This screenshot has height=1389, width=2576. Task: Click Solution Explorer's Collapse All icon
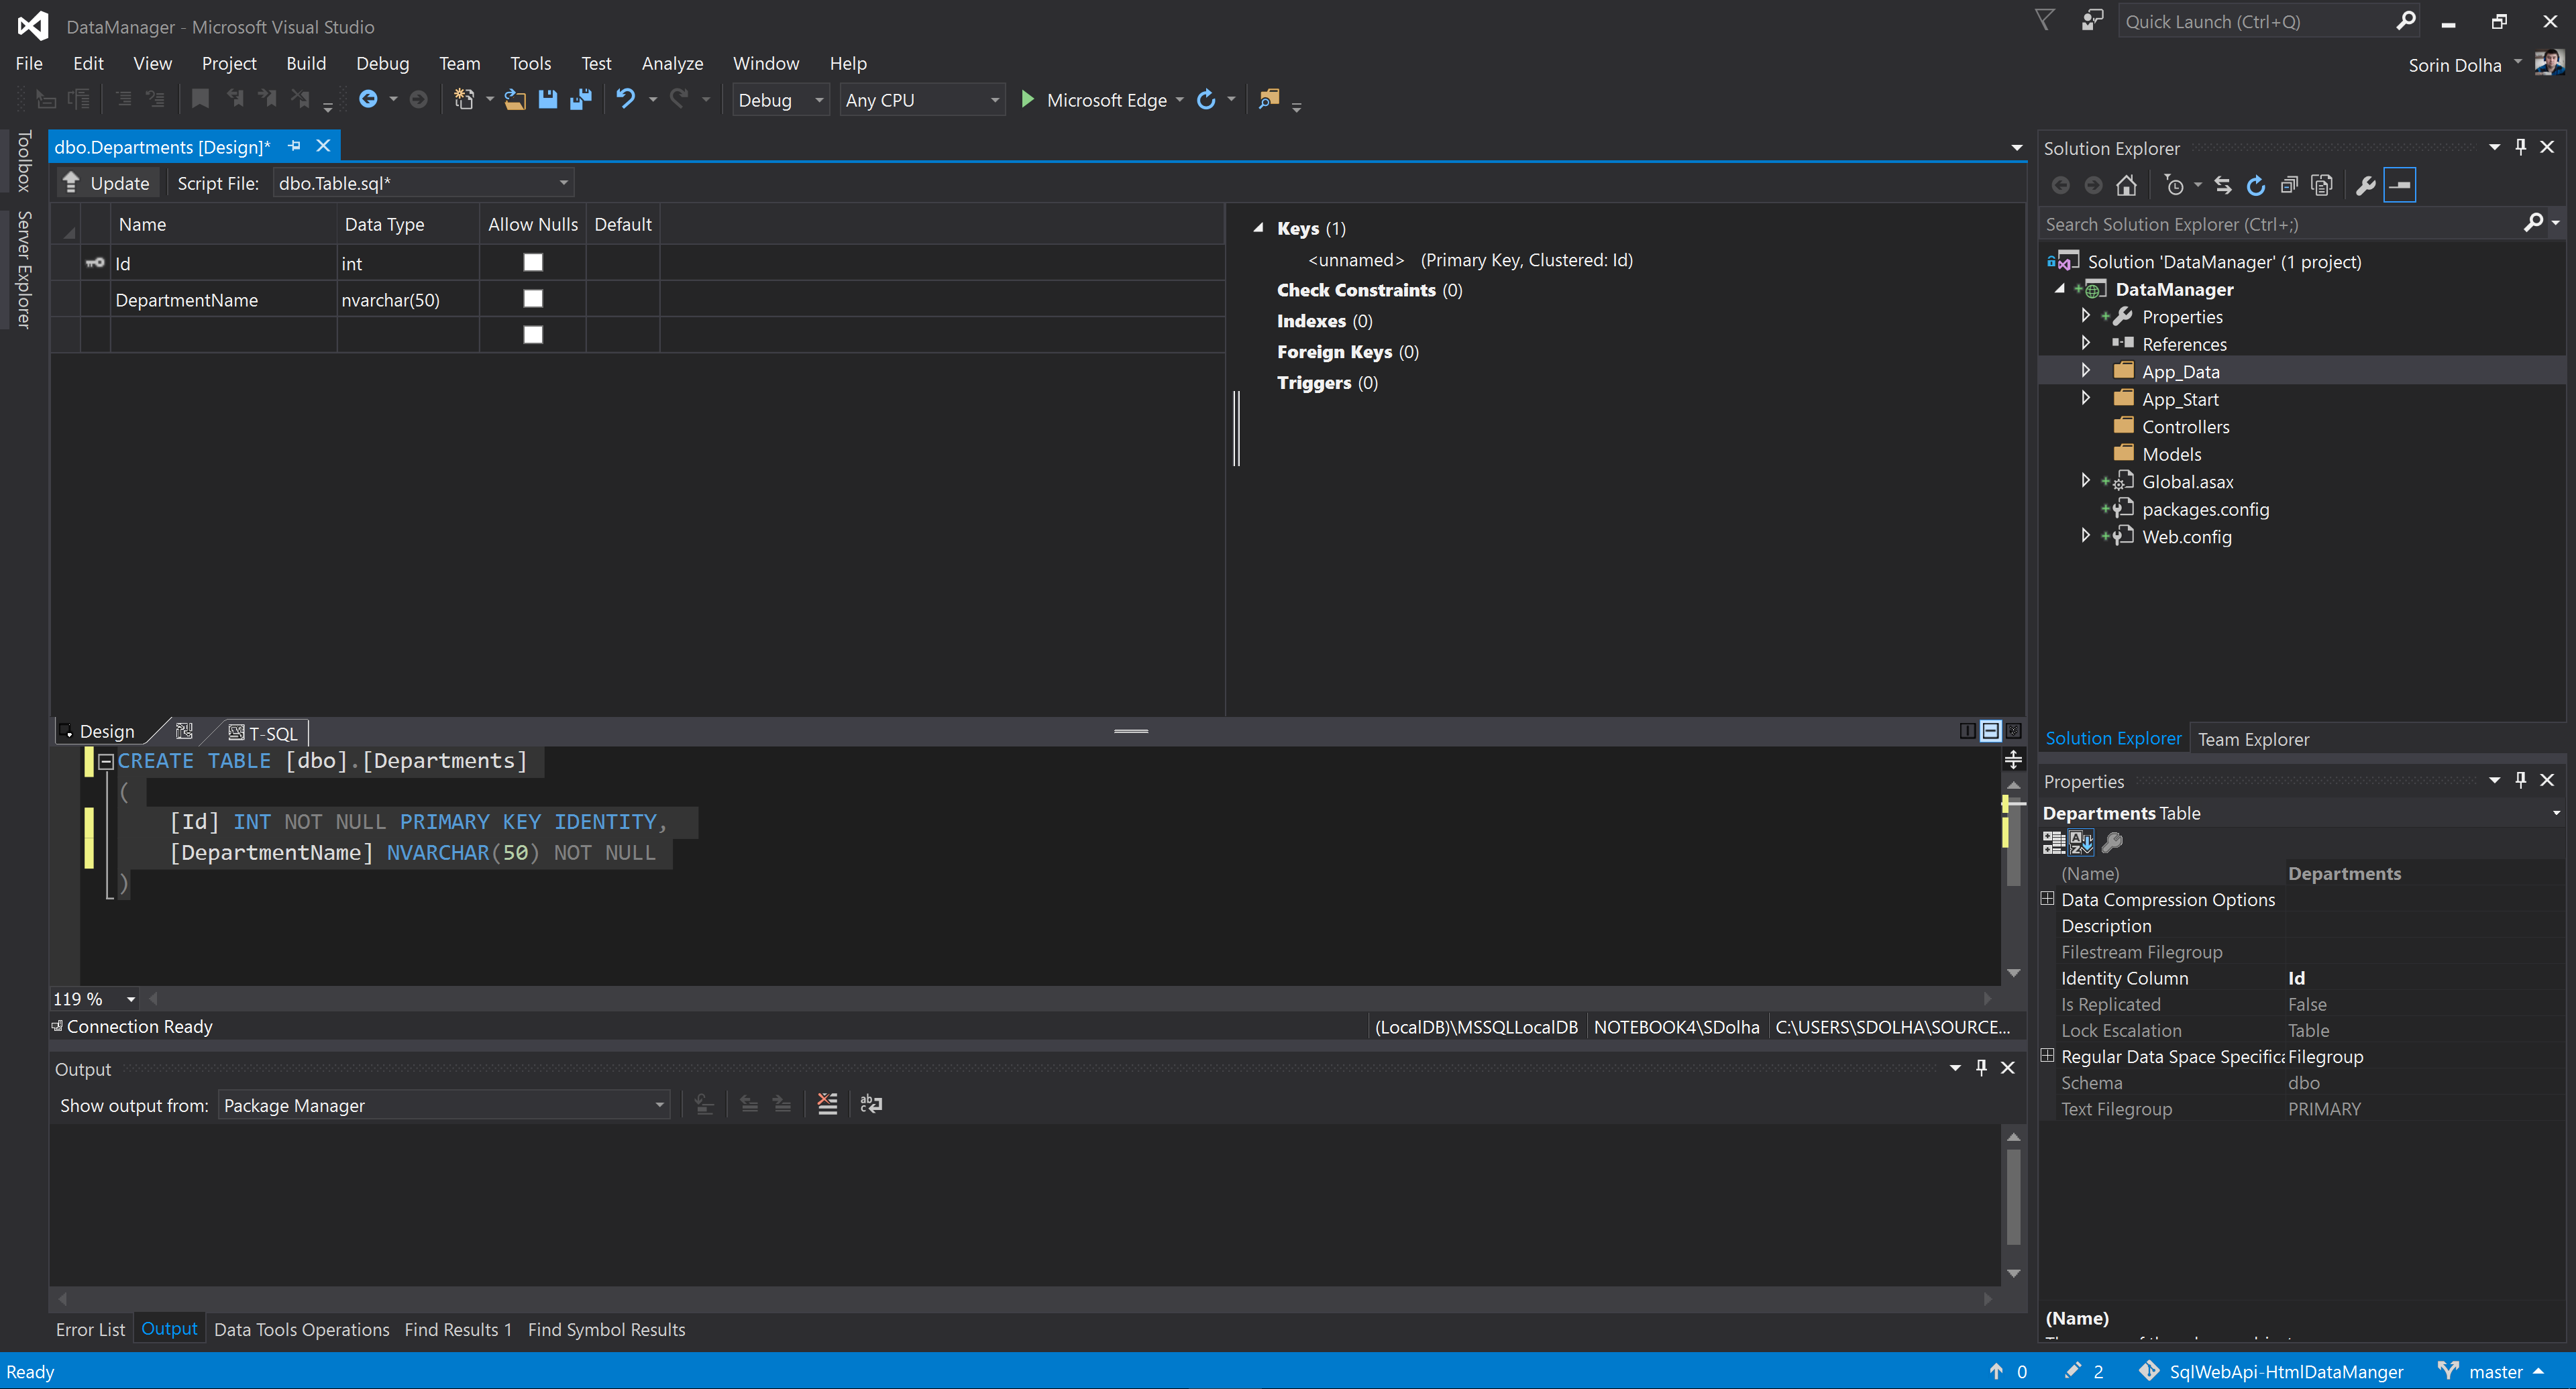click(2289, 185)
